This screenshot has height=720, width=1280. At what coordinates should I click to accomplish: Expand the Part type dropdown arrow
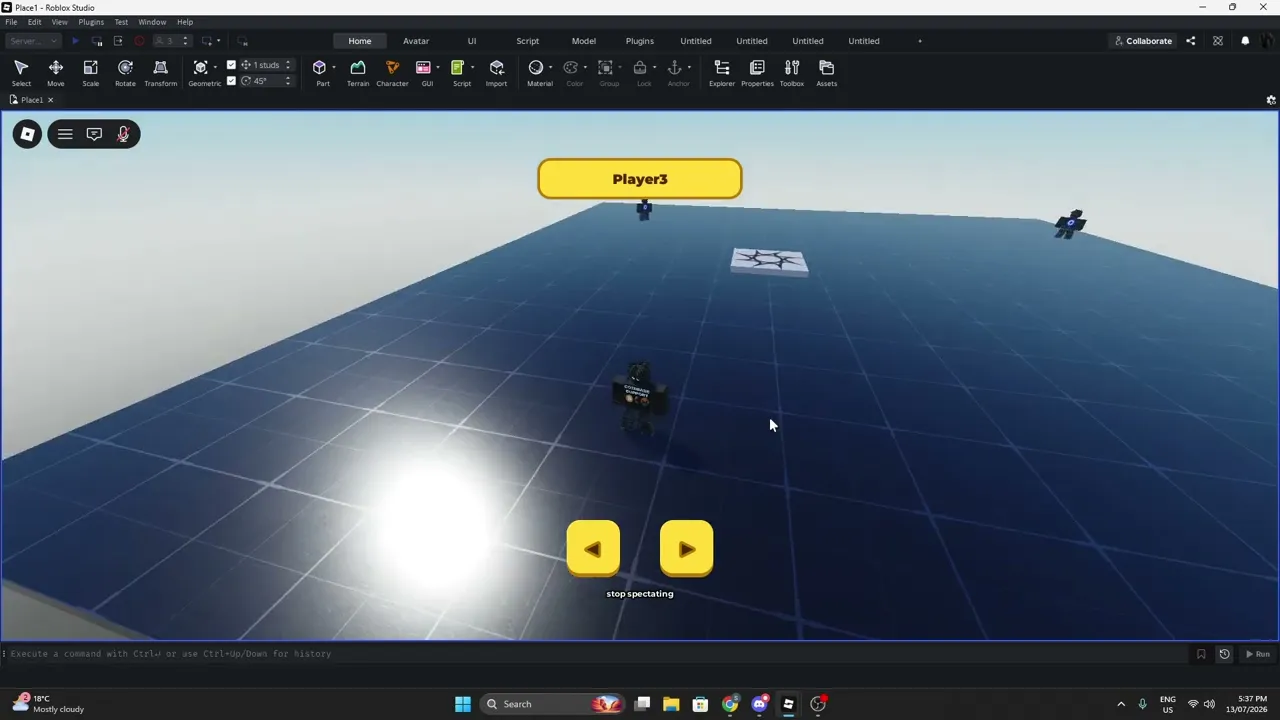point(334,68)
